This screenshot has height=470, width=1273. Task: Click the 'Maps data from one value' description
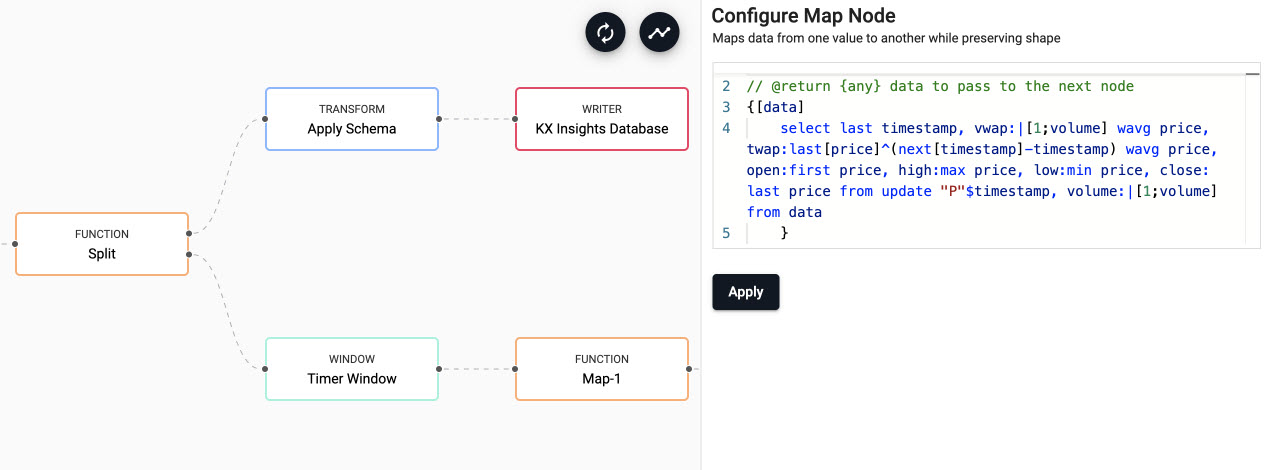(x=886, y=38)
